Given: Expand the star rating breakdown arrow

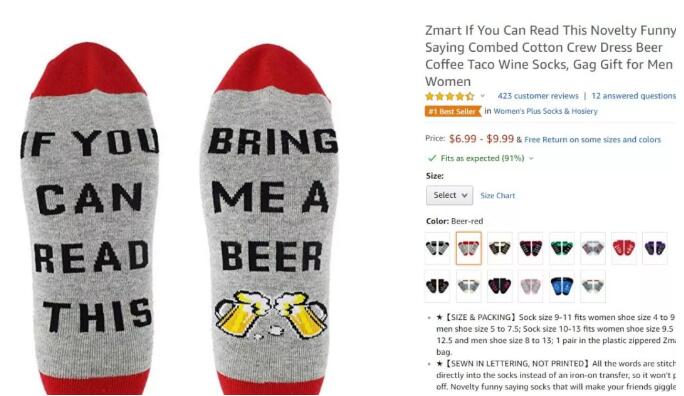Looking at the screenshot, I should pos(482,96).
